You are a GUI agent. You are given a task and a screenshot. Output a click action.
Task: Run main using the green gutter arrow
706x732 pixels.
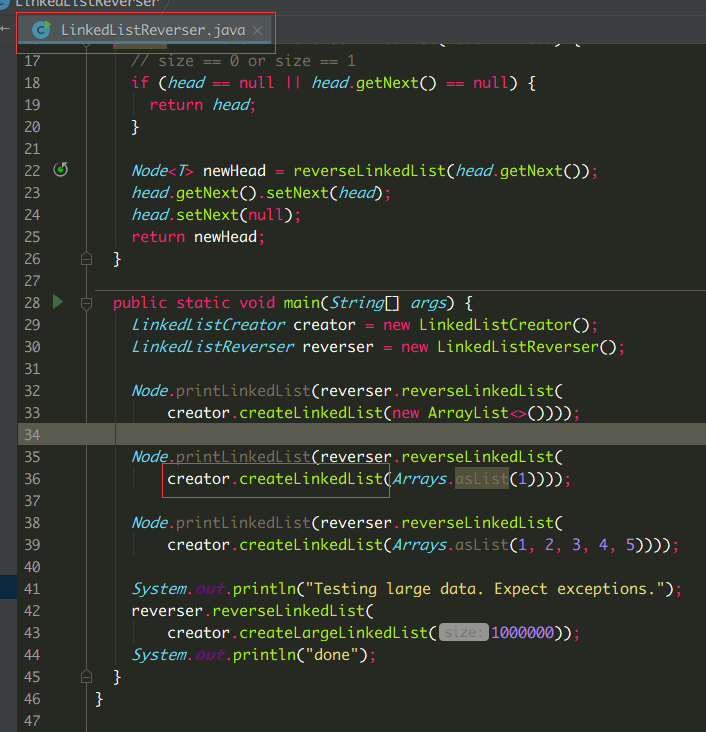pyautogui.click(x=58, y=302)
